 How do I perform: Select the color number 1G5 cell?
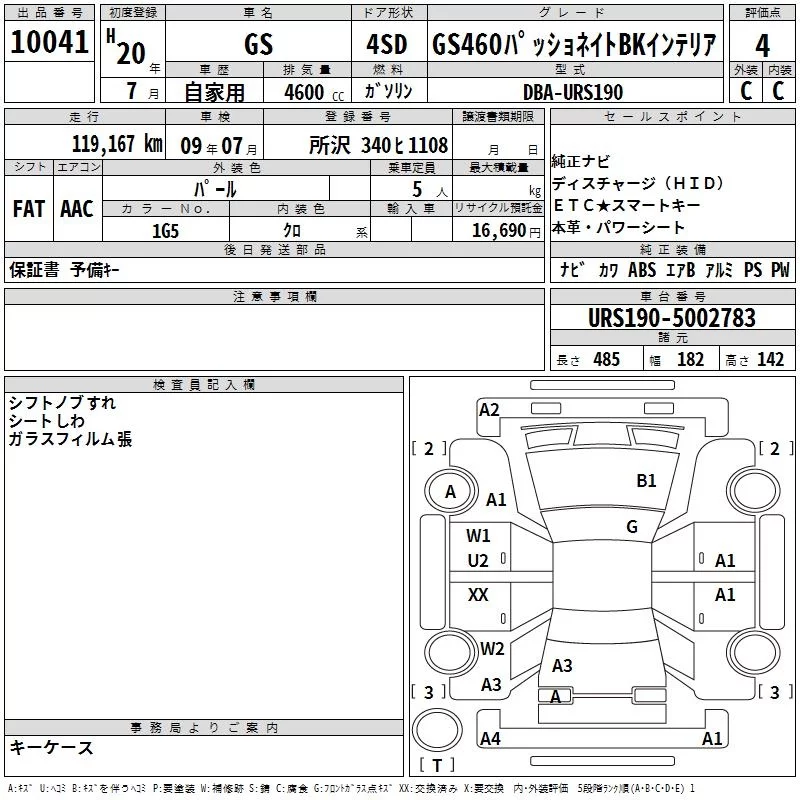166,231
